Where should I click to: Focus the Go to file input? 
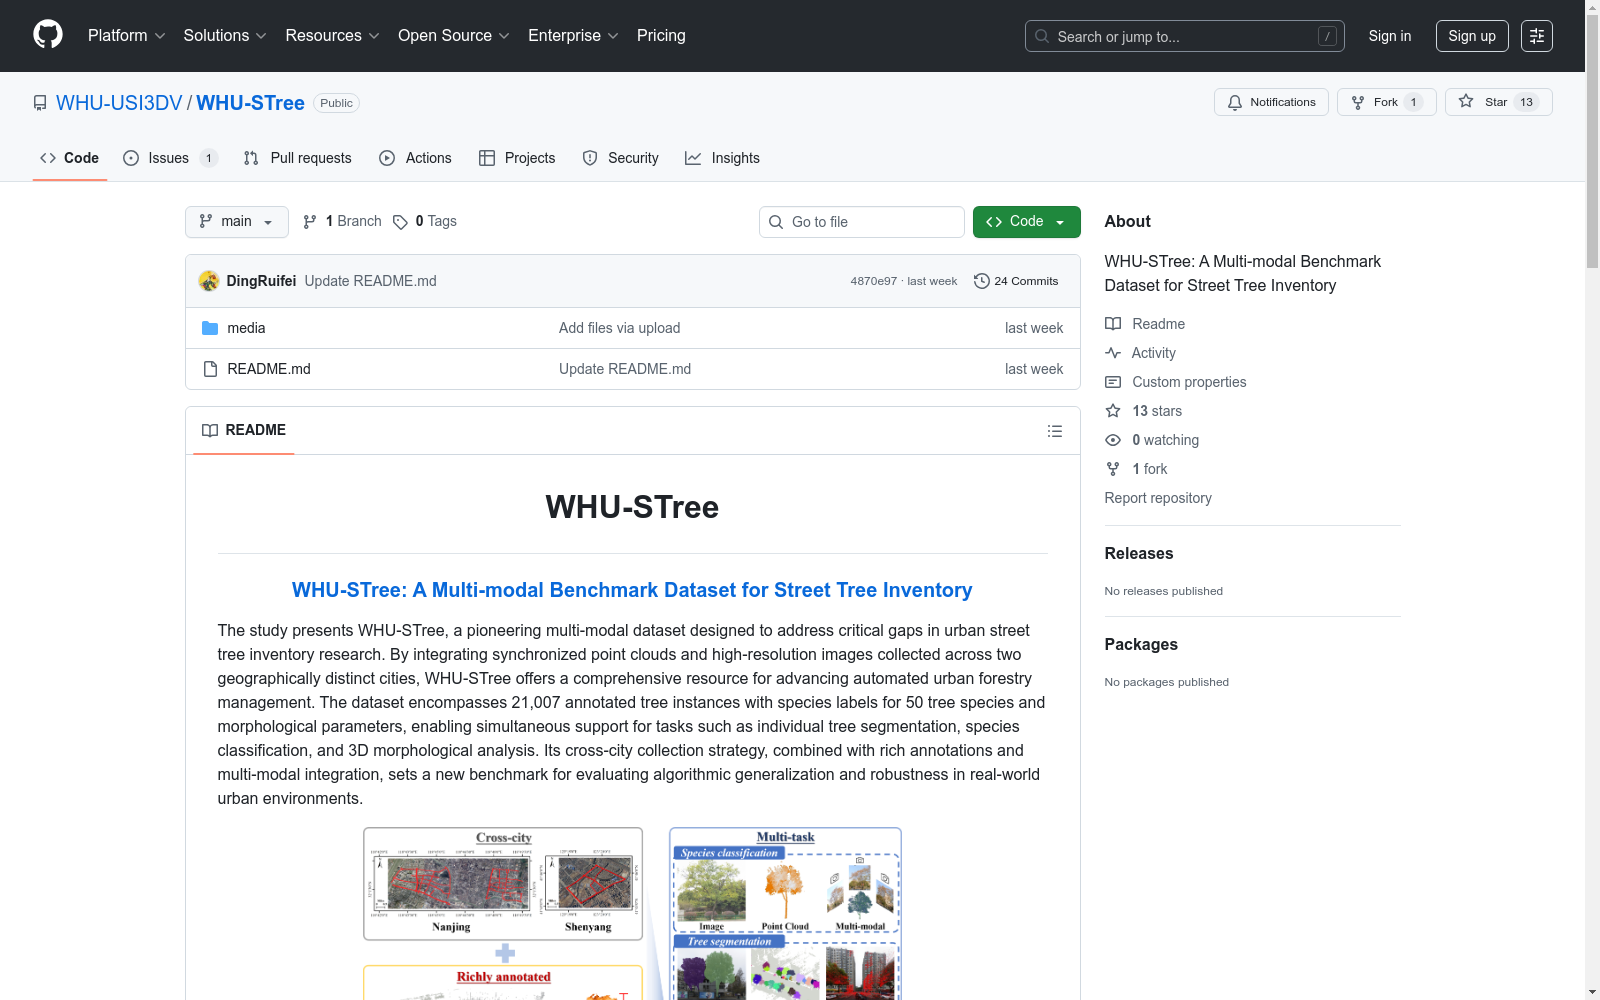pos(862,222)
